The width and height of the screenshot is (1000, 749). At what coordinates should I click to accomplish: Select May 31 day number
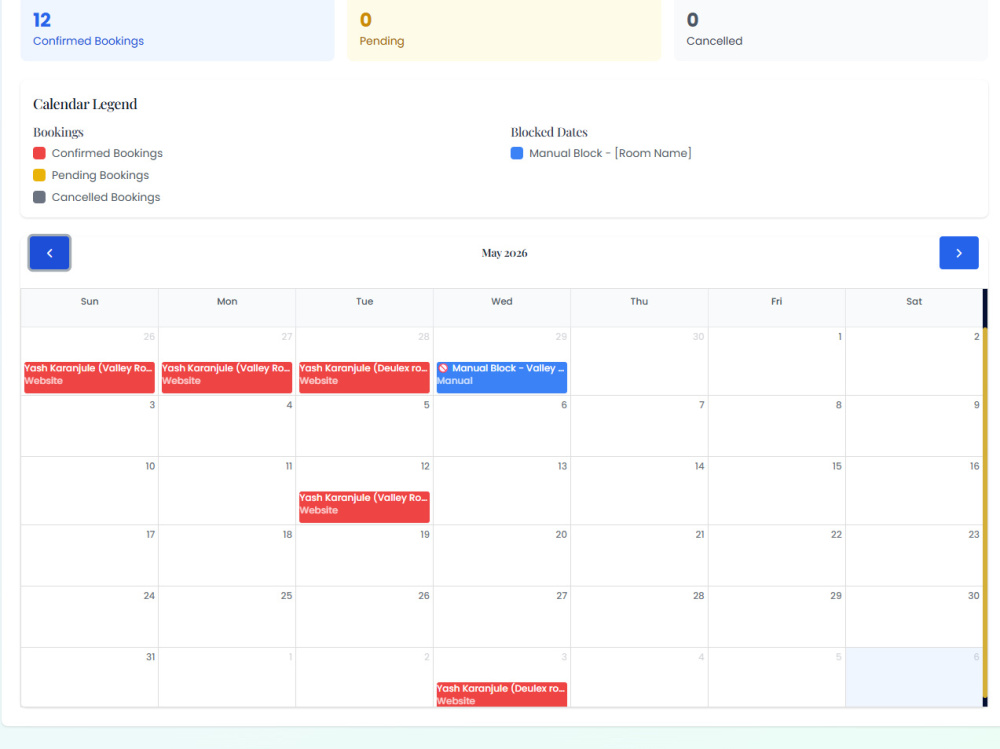[151, 657]
